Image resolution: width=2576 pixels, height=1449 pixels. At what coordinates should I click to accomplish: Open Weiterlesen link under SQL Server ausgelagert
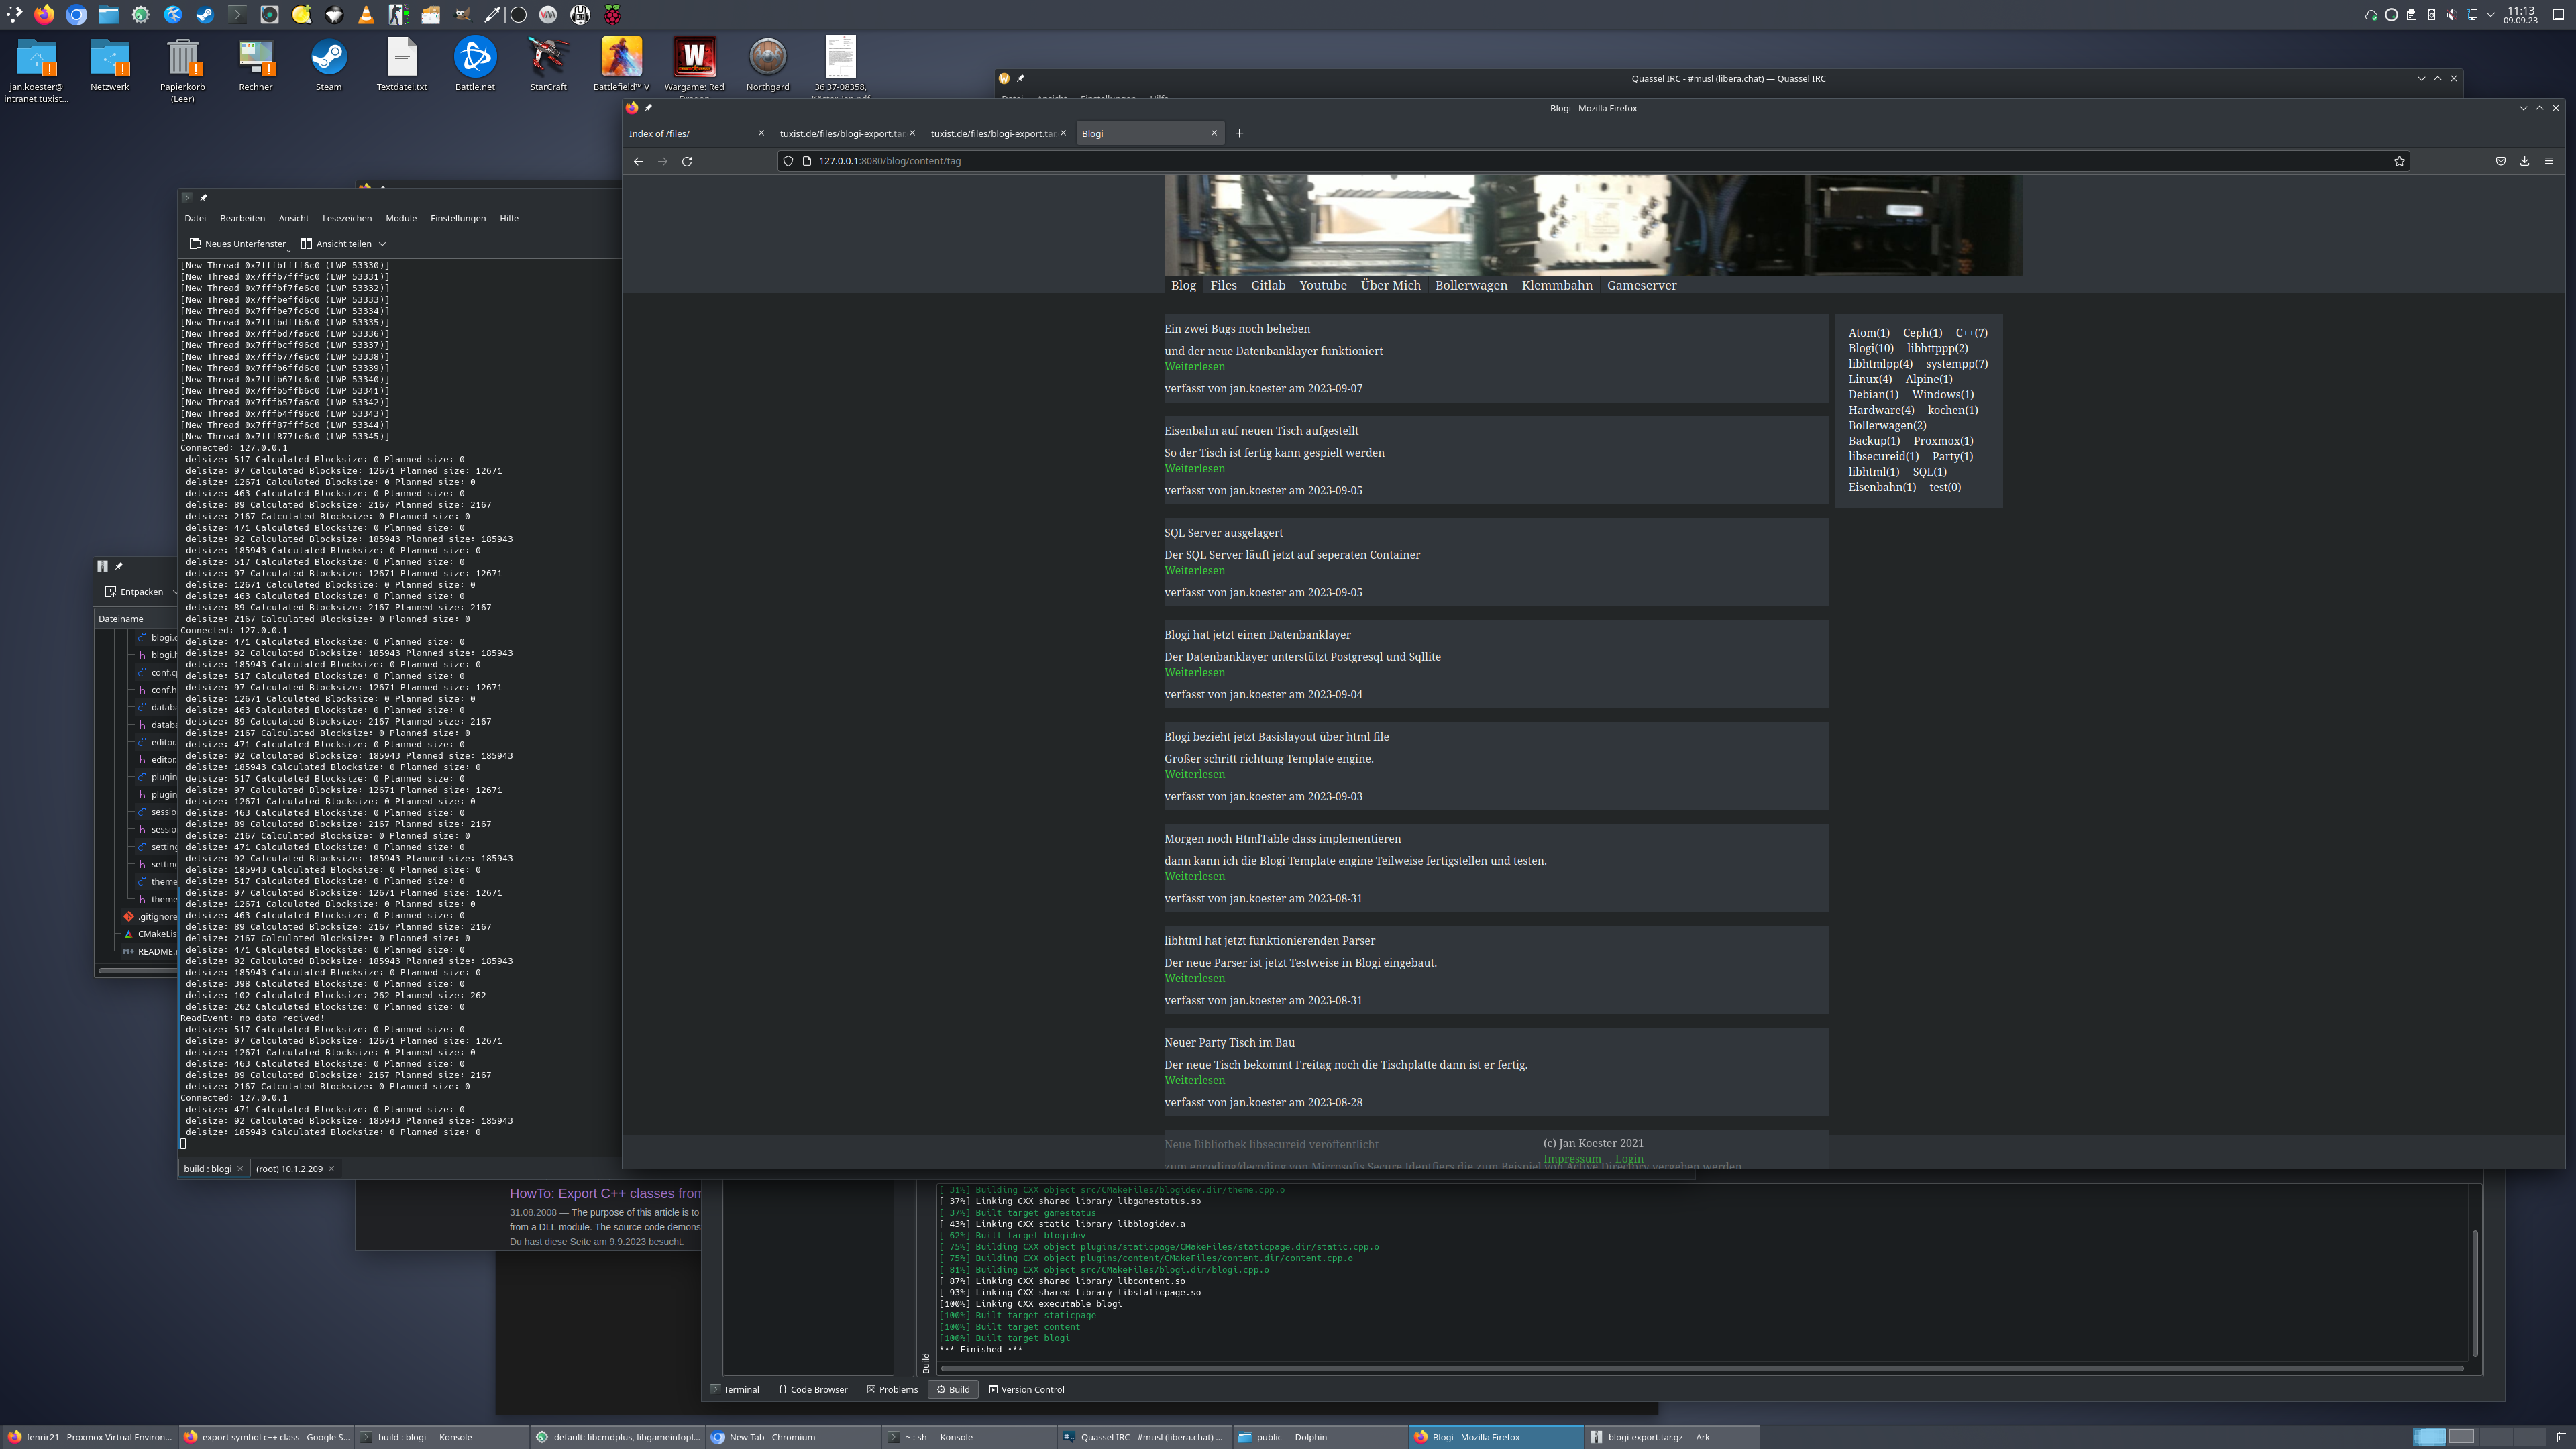coord(1194,570)
